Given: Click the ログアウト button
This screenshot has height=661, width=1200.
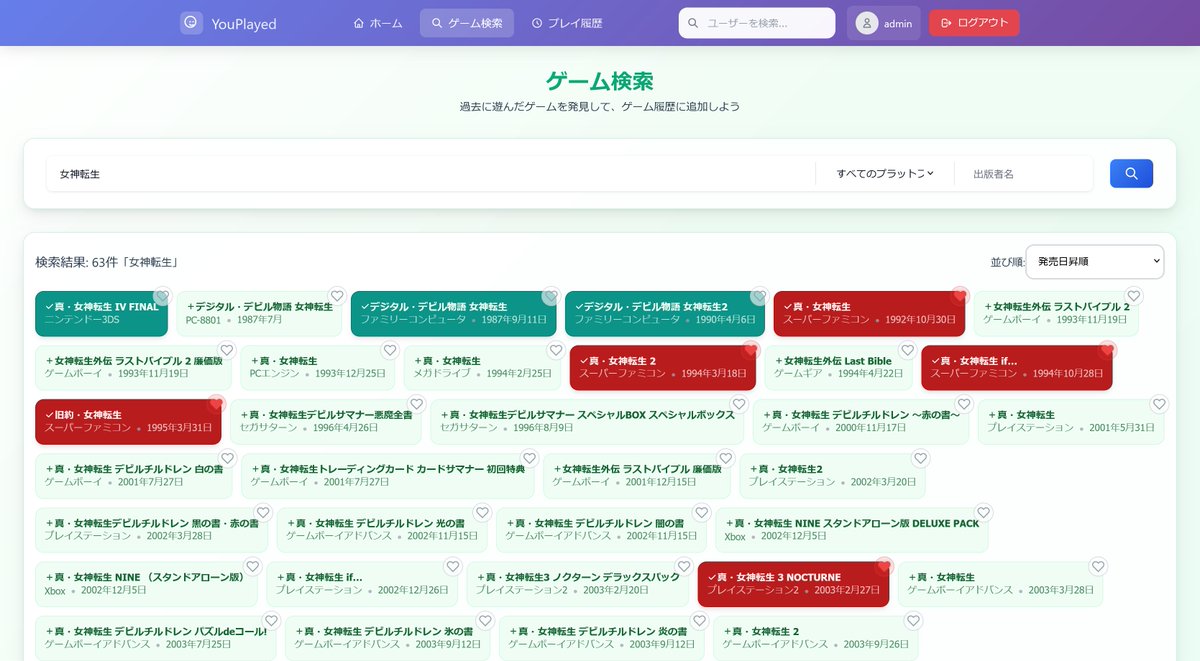Looking at the screenshot, I should click(974, 23).
